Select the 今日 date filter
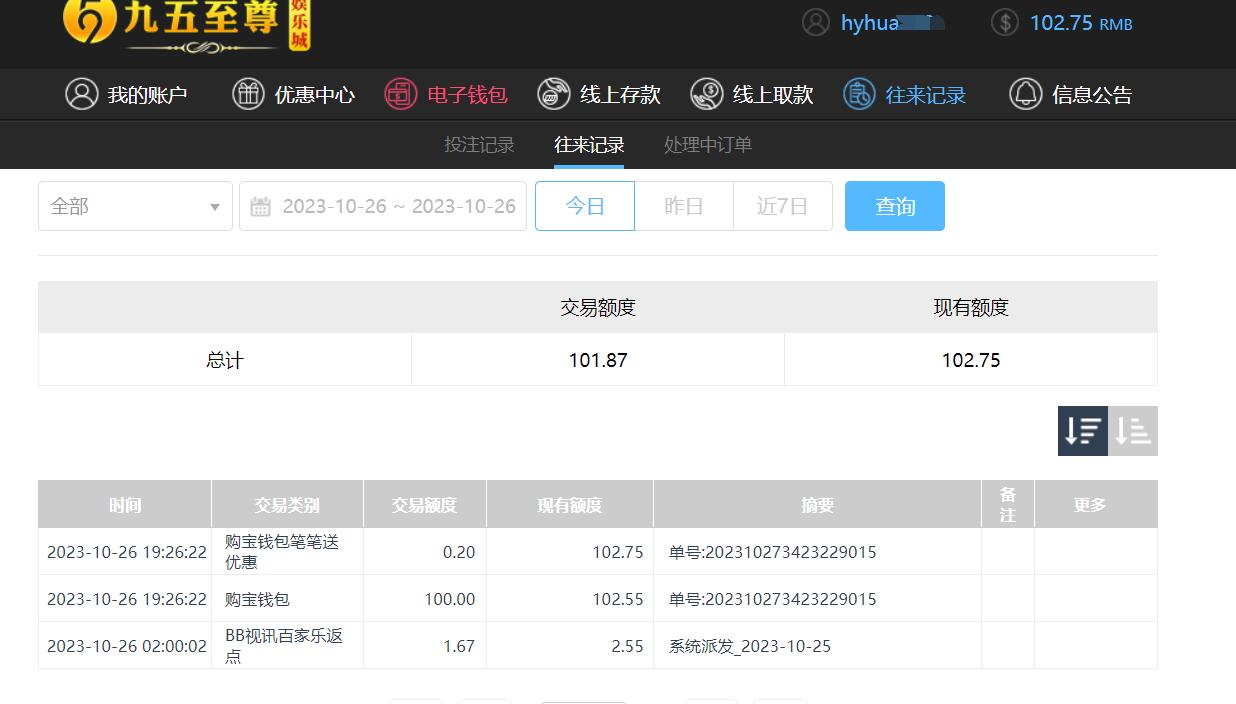Viewport: 1236px width, 704px height. coord(585,206)
